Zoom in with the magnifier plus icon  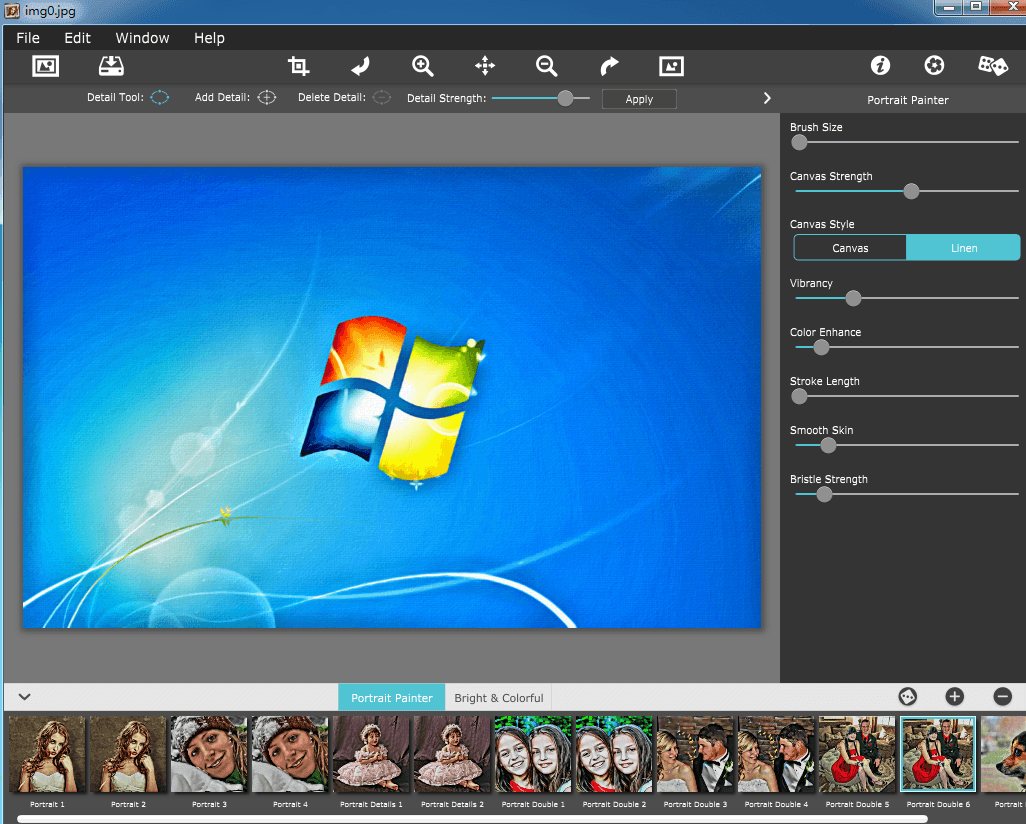423,66
